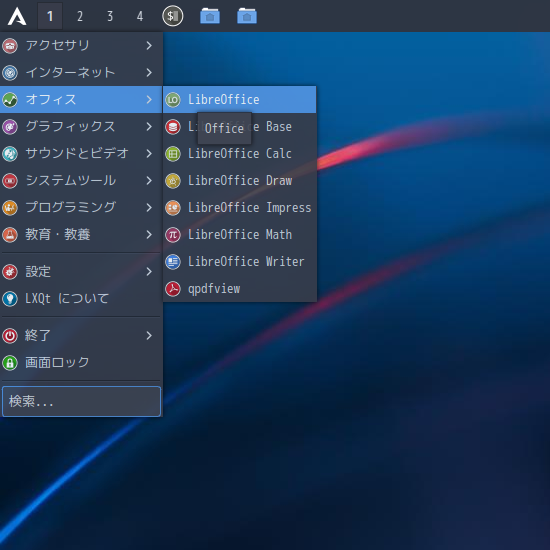Launch LibreOffice Impress

[x=240, y=208]
